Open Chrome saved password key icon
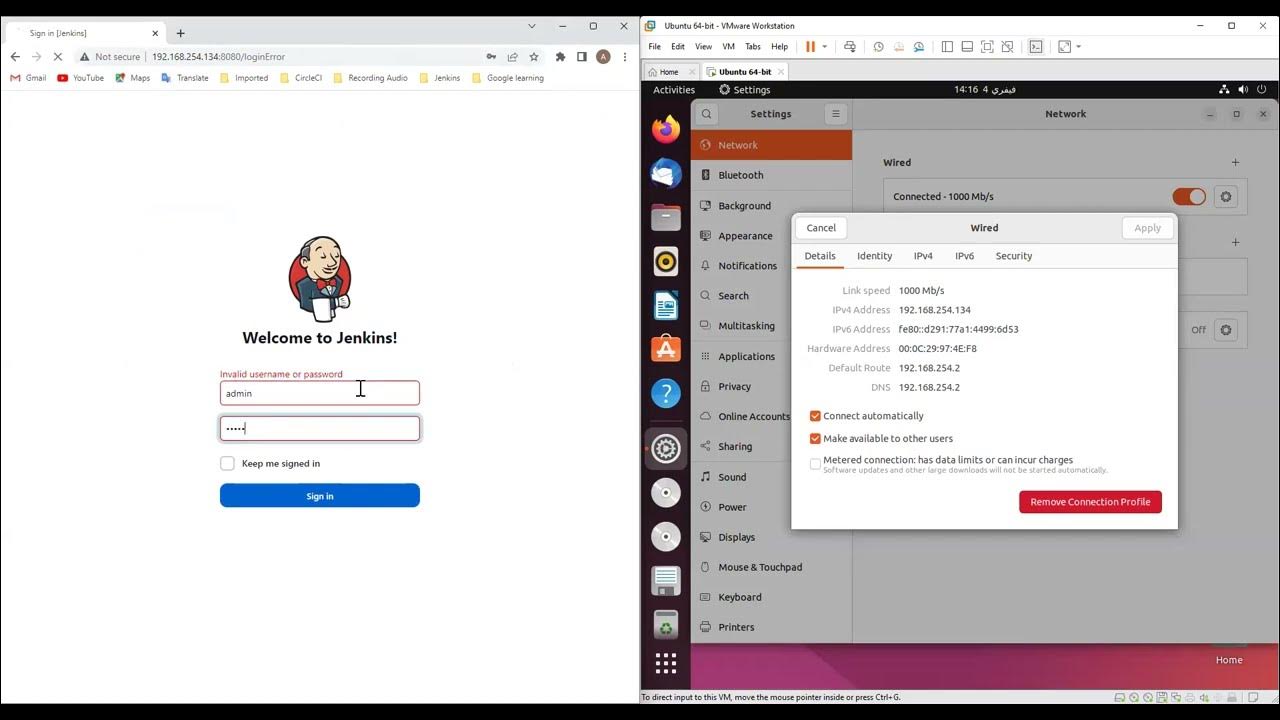 pos(490,57)
